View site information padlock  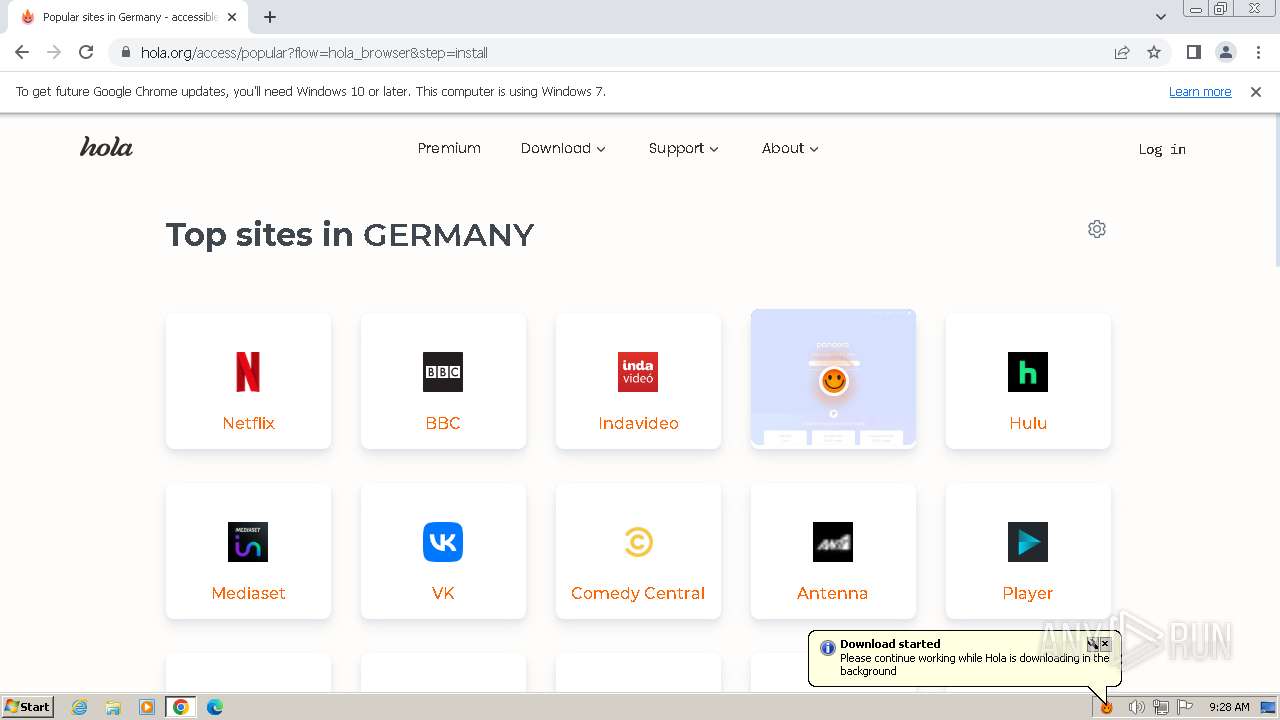(126, 52)
